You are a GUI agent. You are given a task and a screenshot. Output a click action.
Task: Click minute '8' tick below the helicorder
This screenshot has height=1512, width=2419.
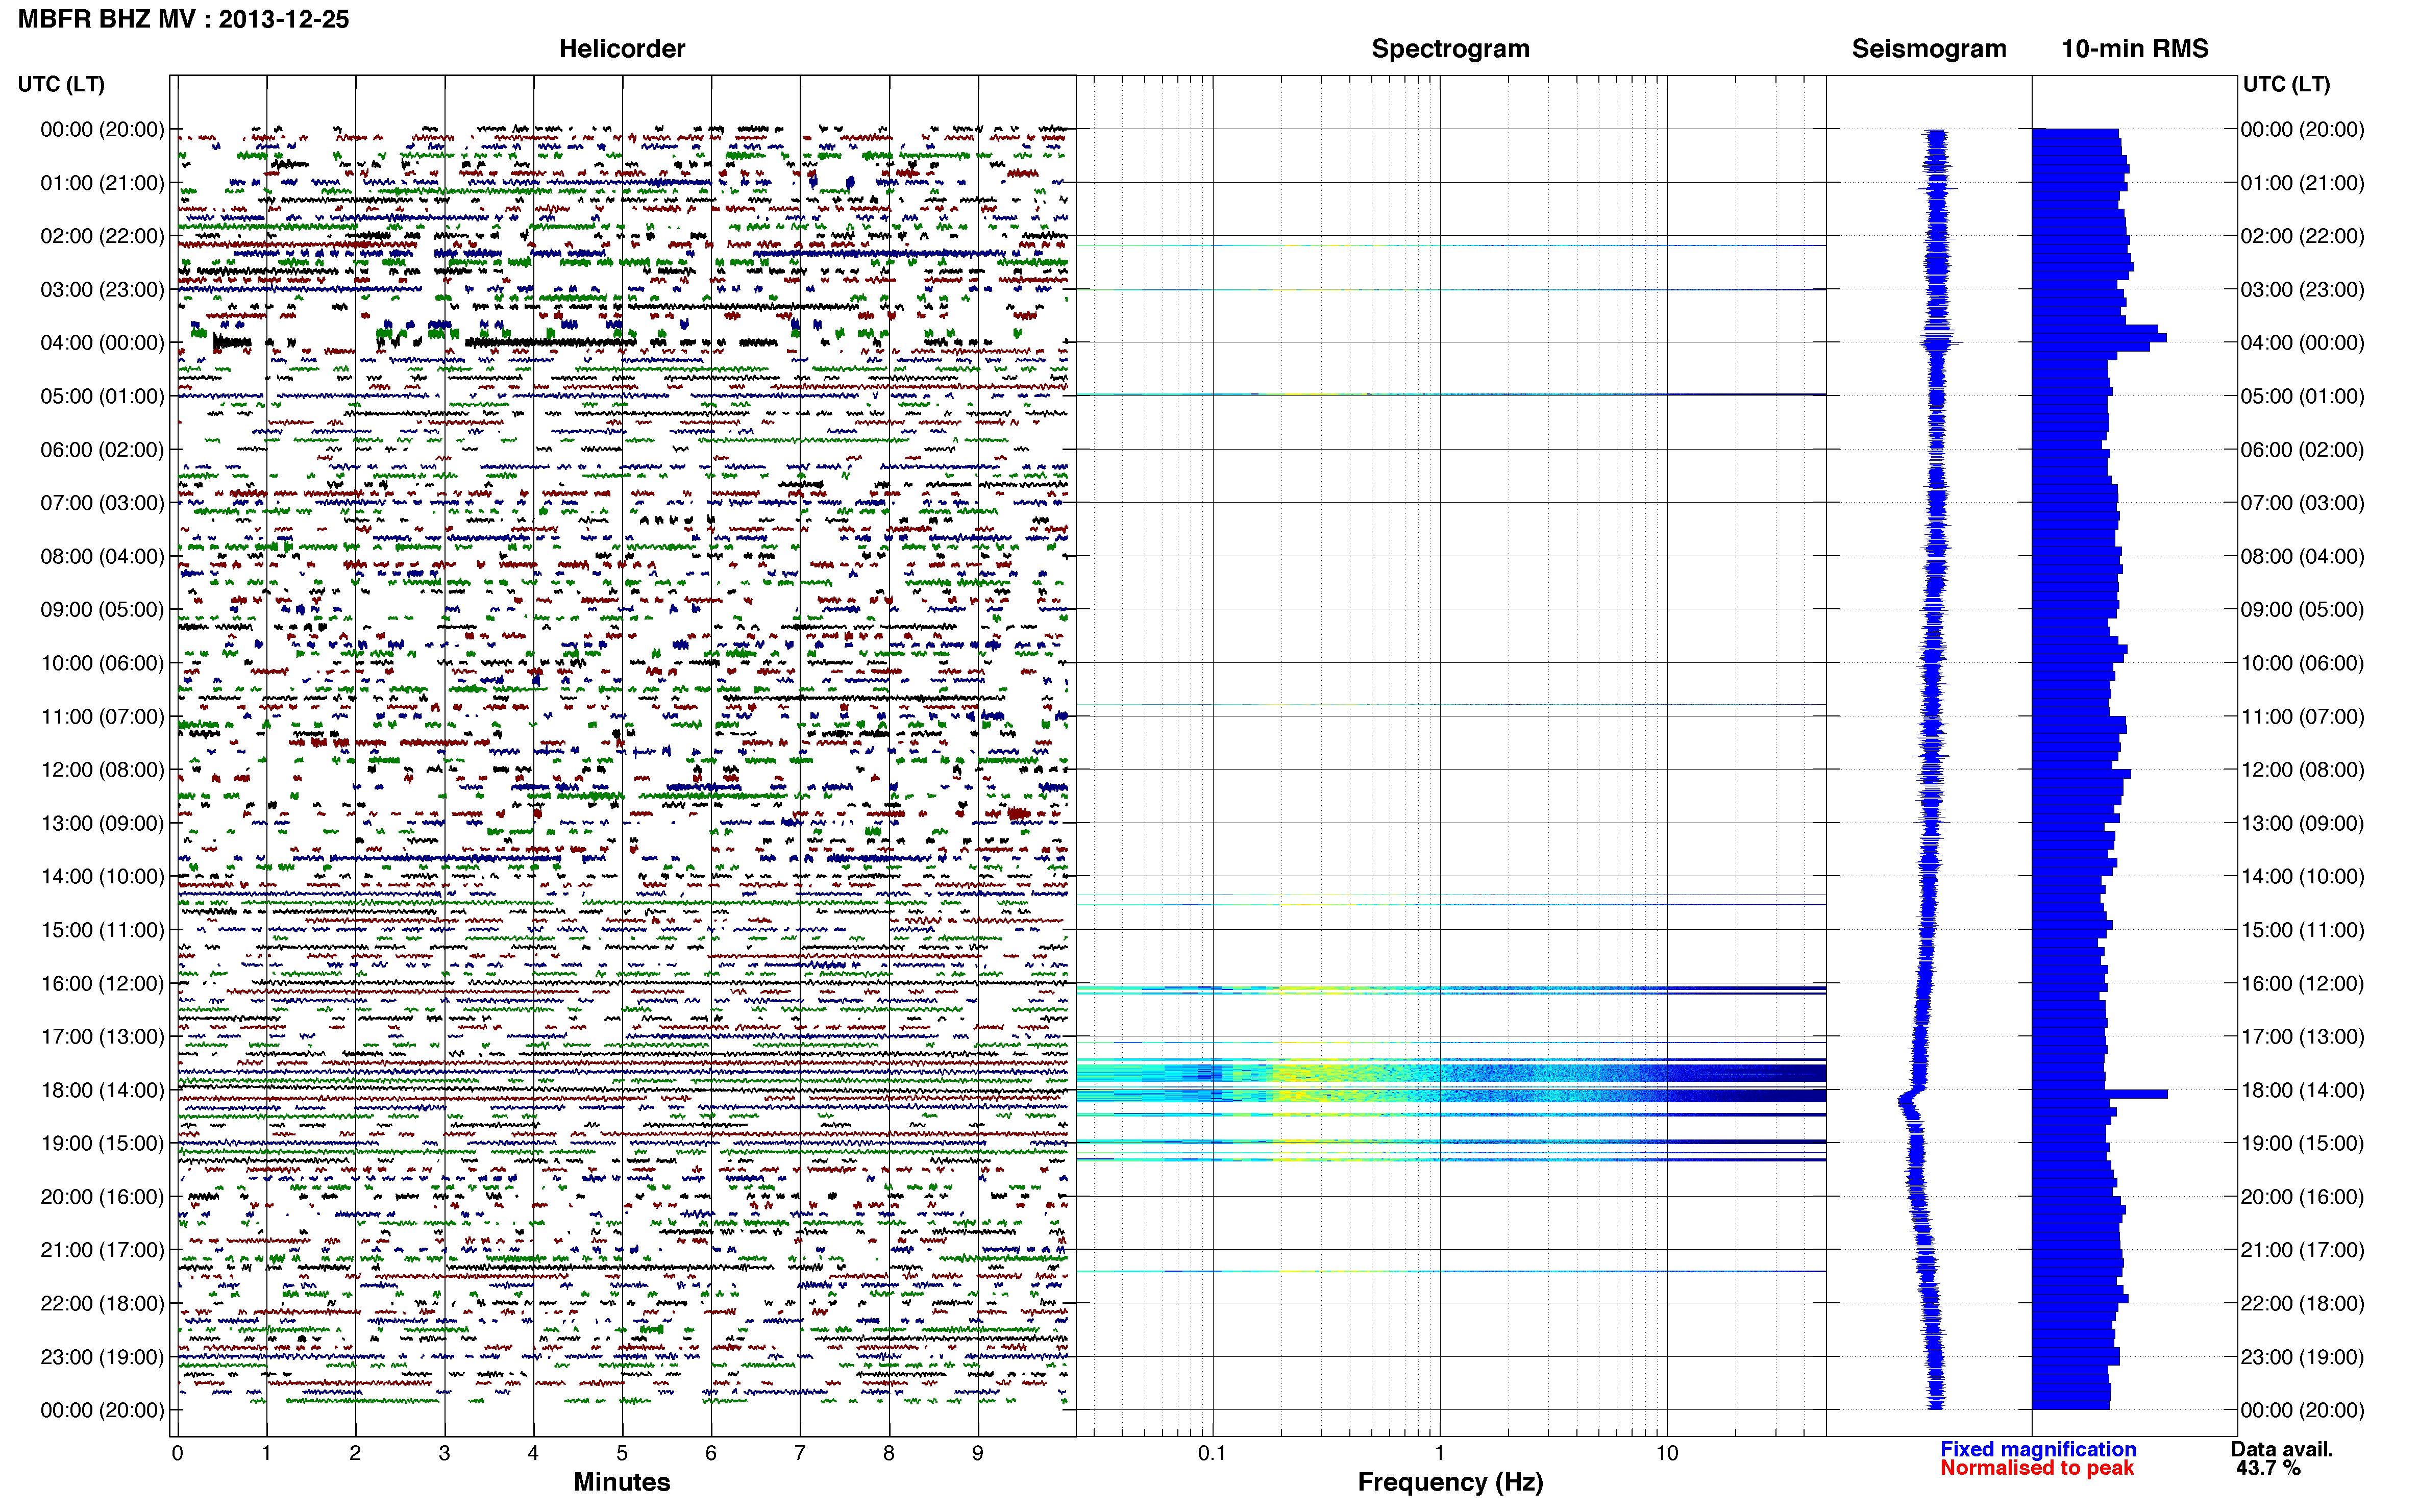[889, 1453]
